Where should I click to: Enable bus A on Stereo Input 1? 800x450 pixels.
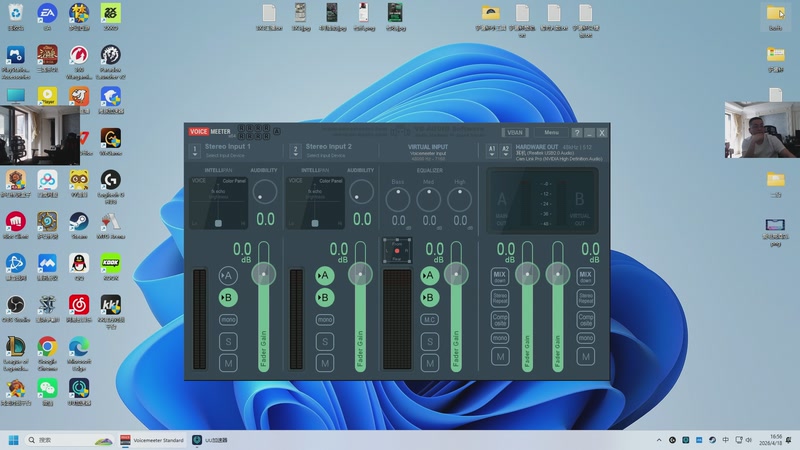coord(227,276)
